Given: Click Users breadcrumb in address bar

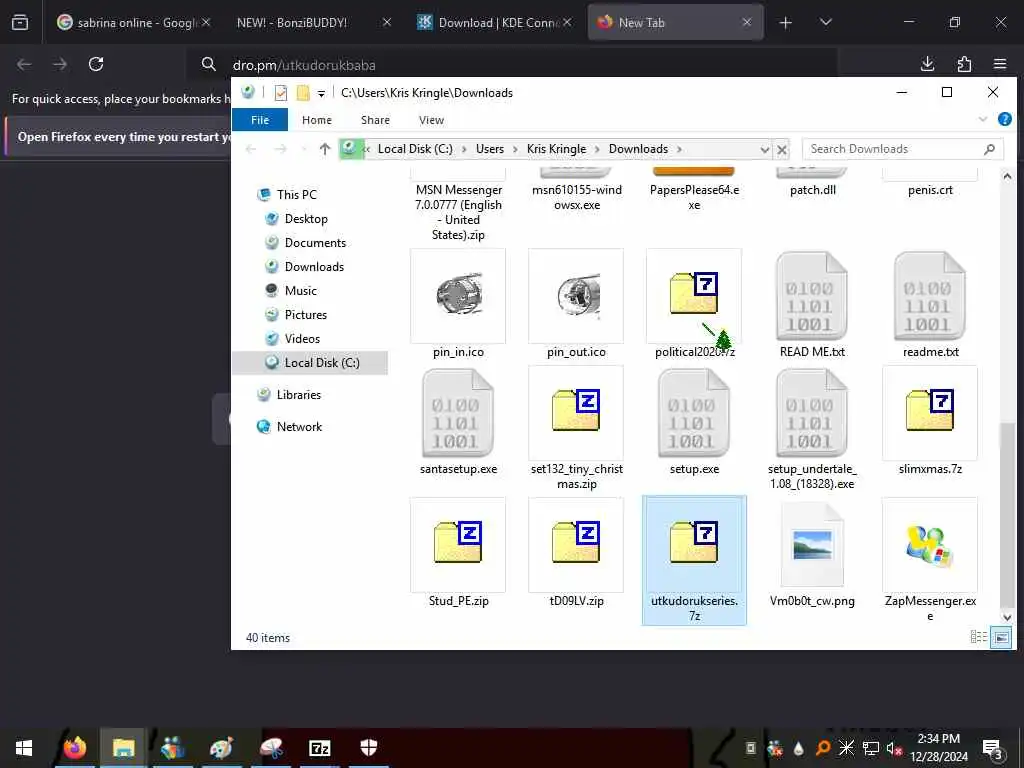Looking at the screenshot, I should coord(490,149).
